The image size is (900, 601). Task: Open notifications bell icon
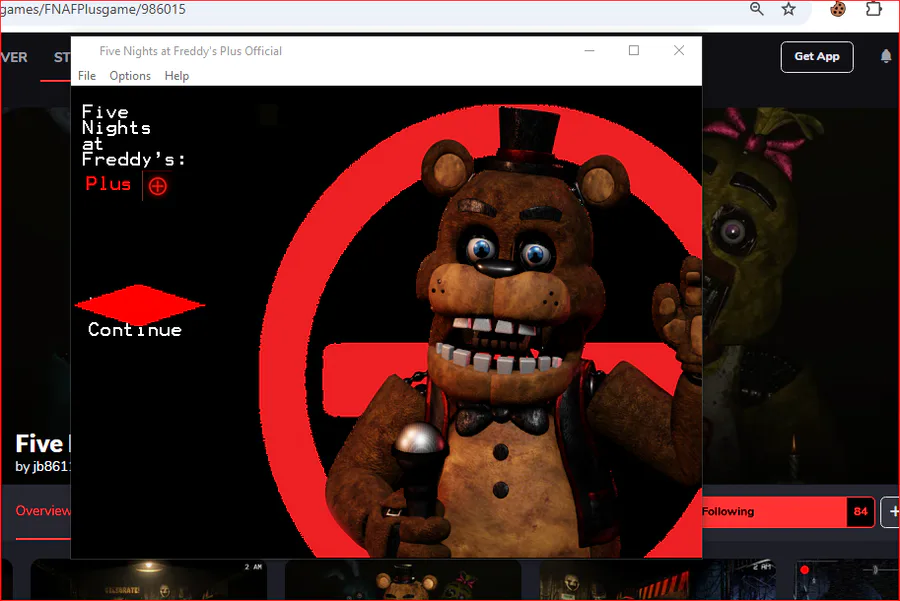(x=886, y=56)
